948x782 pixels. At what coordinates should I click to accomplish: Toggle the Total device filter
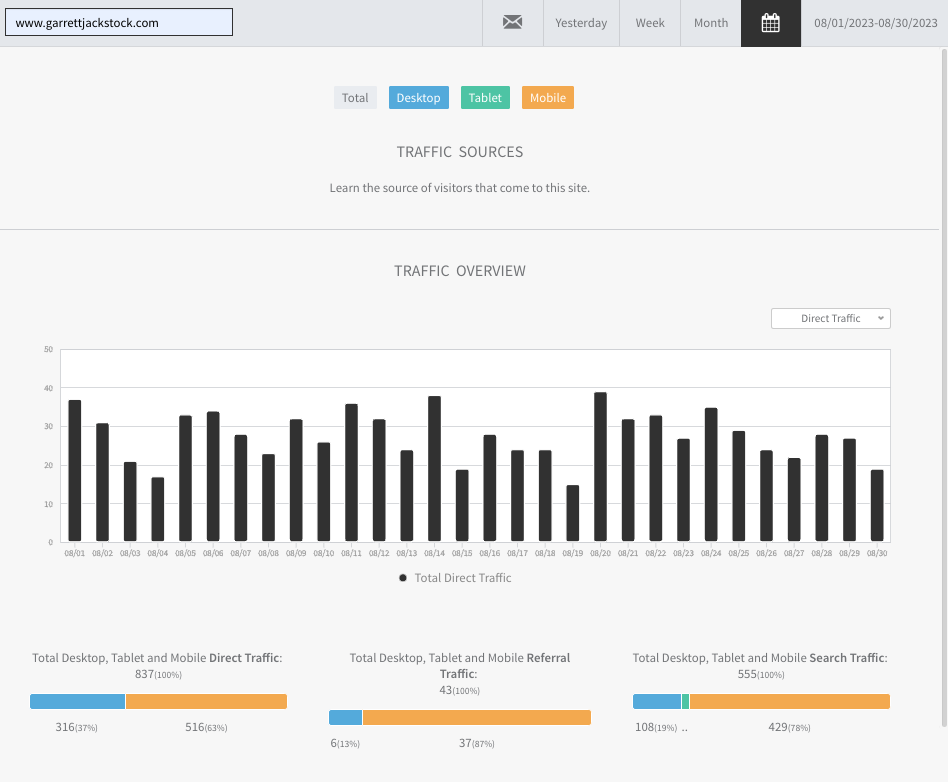coord(355,97)
